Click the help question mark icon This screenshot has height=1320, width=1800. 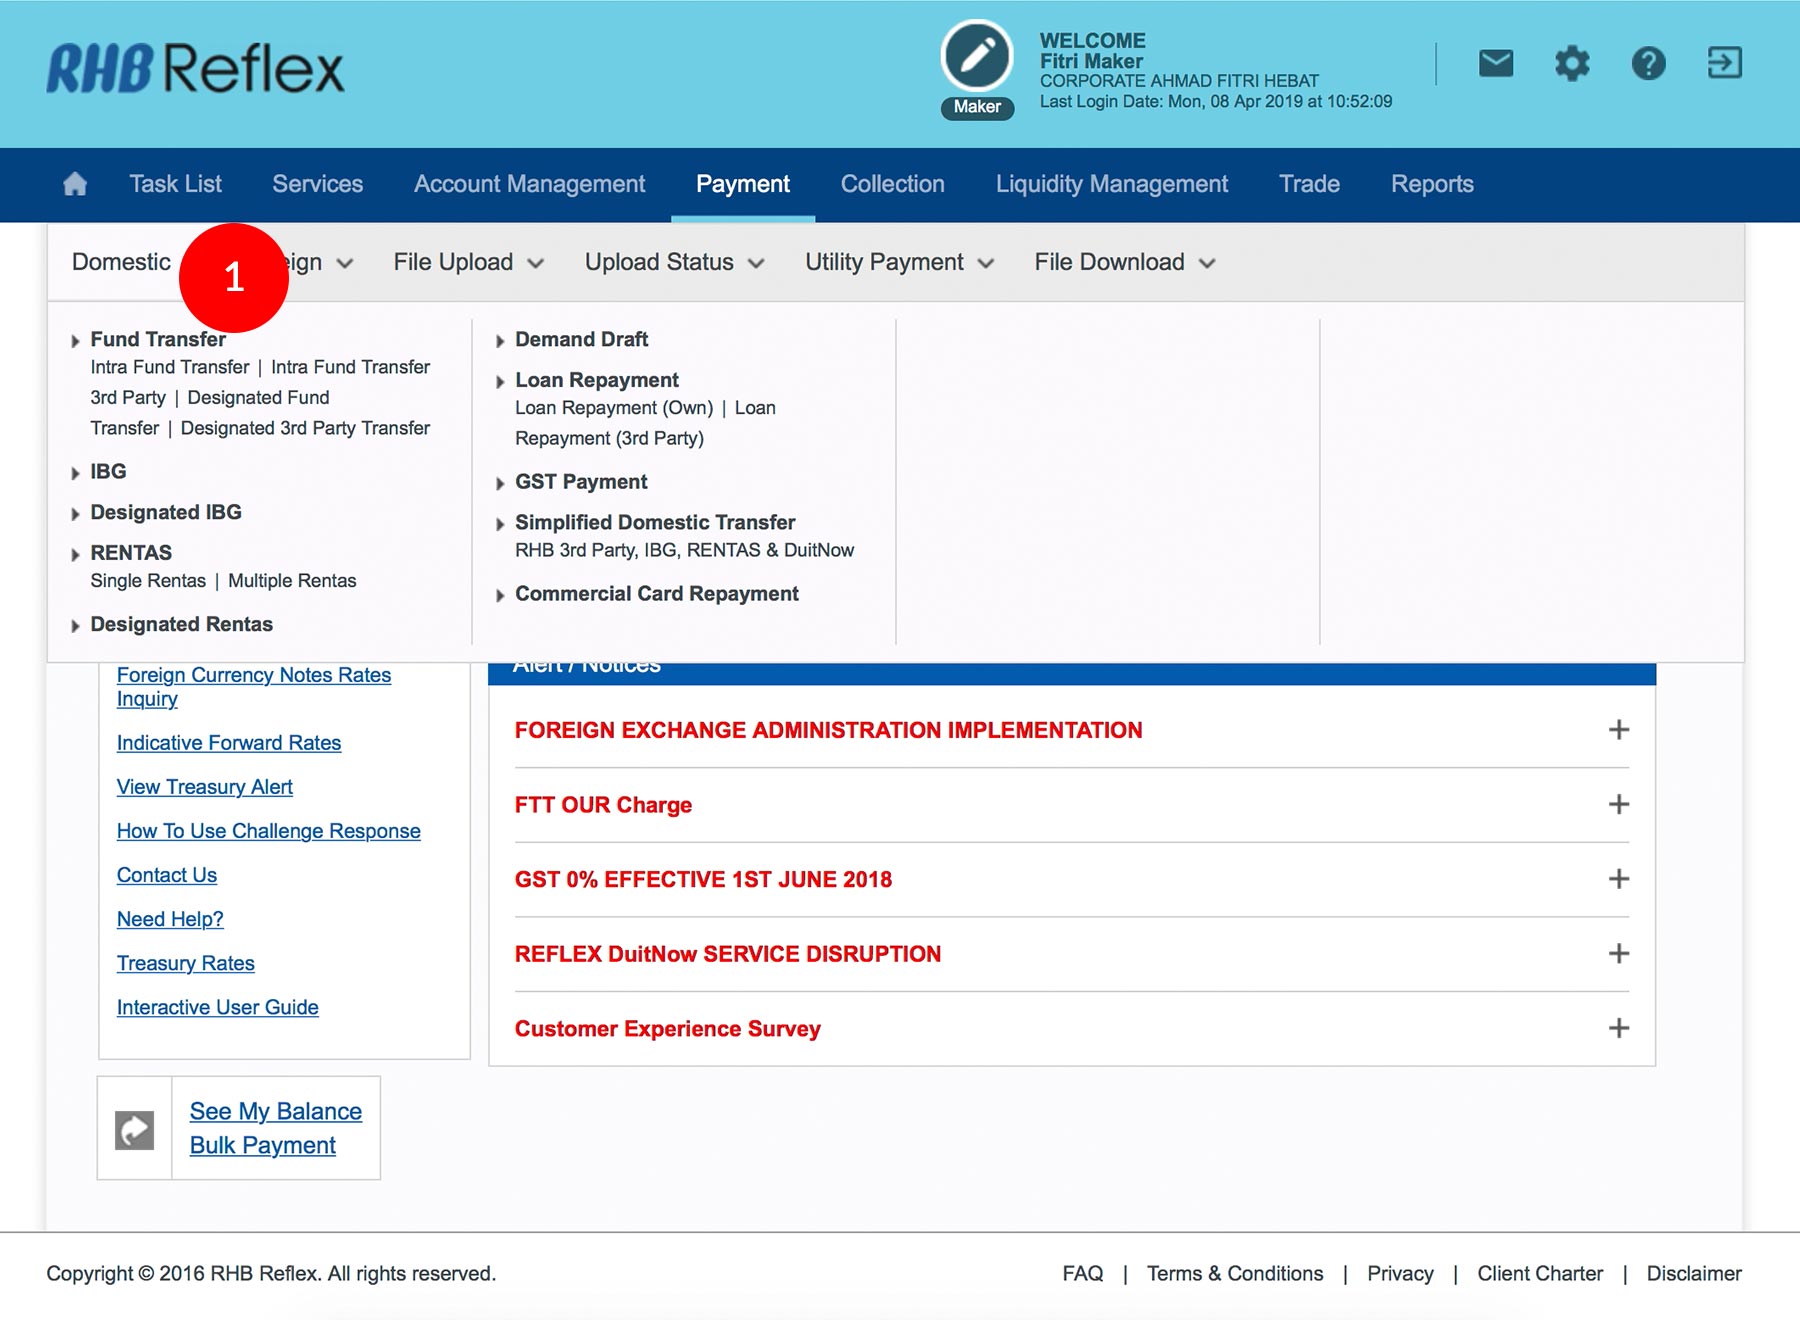[1648, 64]
